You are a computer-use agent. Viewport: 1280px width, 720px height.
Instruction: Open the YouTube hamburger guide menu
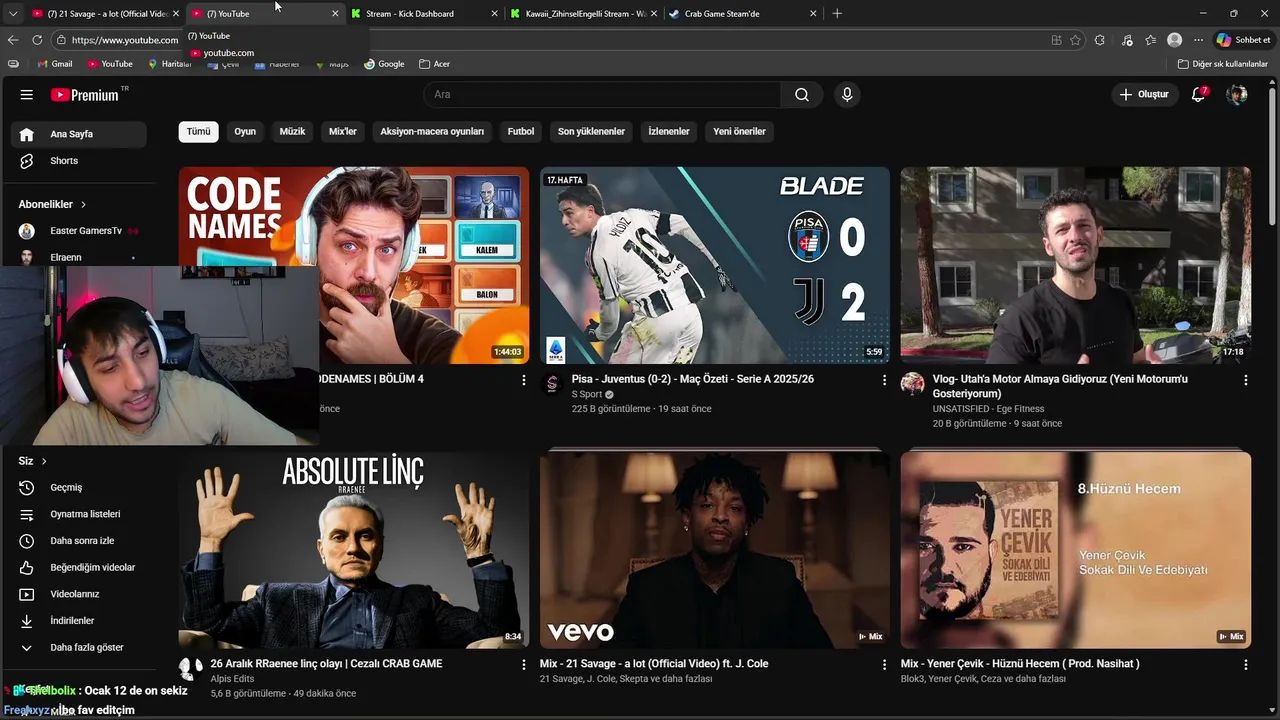pyautogui.click(x=27, y=95)
